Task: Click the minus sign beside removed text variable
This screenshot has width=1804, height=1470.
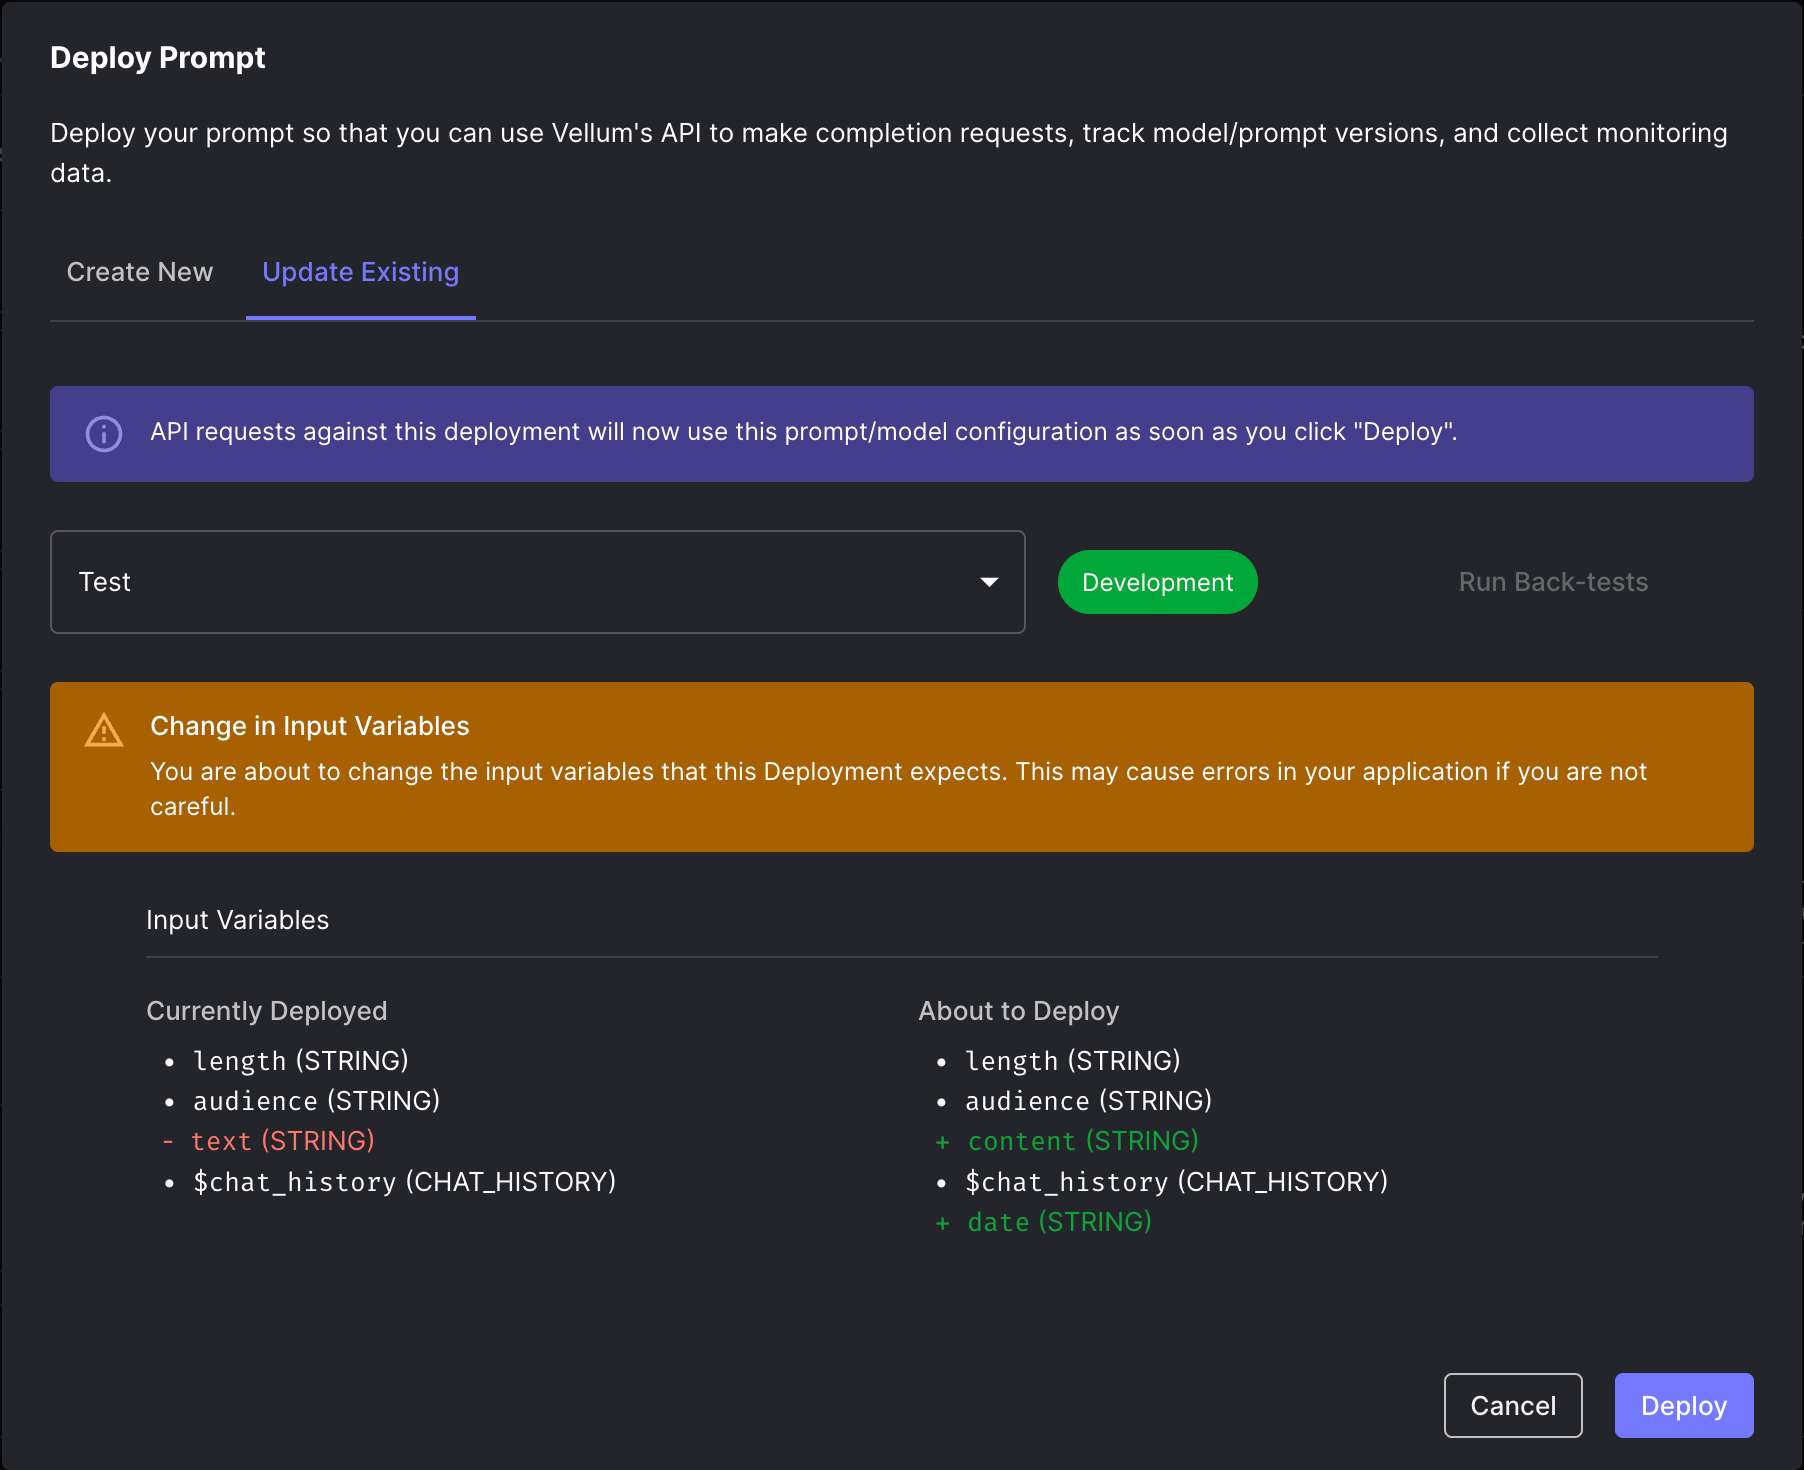Action: click(x=168, y=1142)
